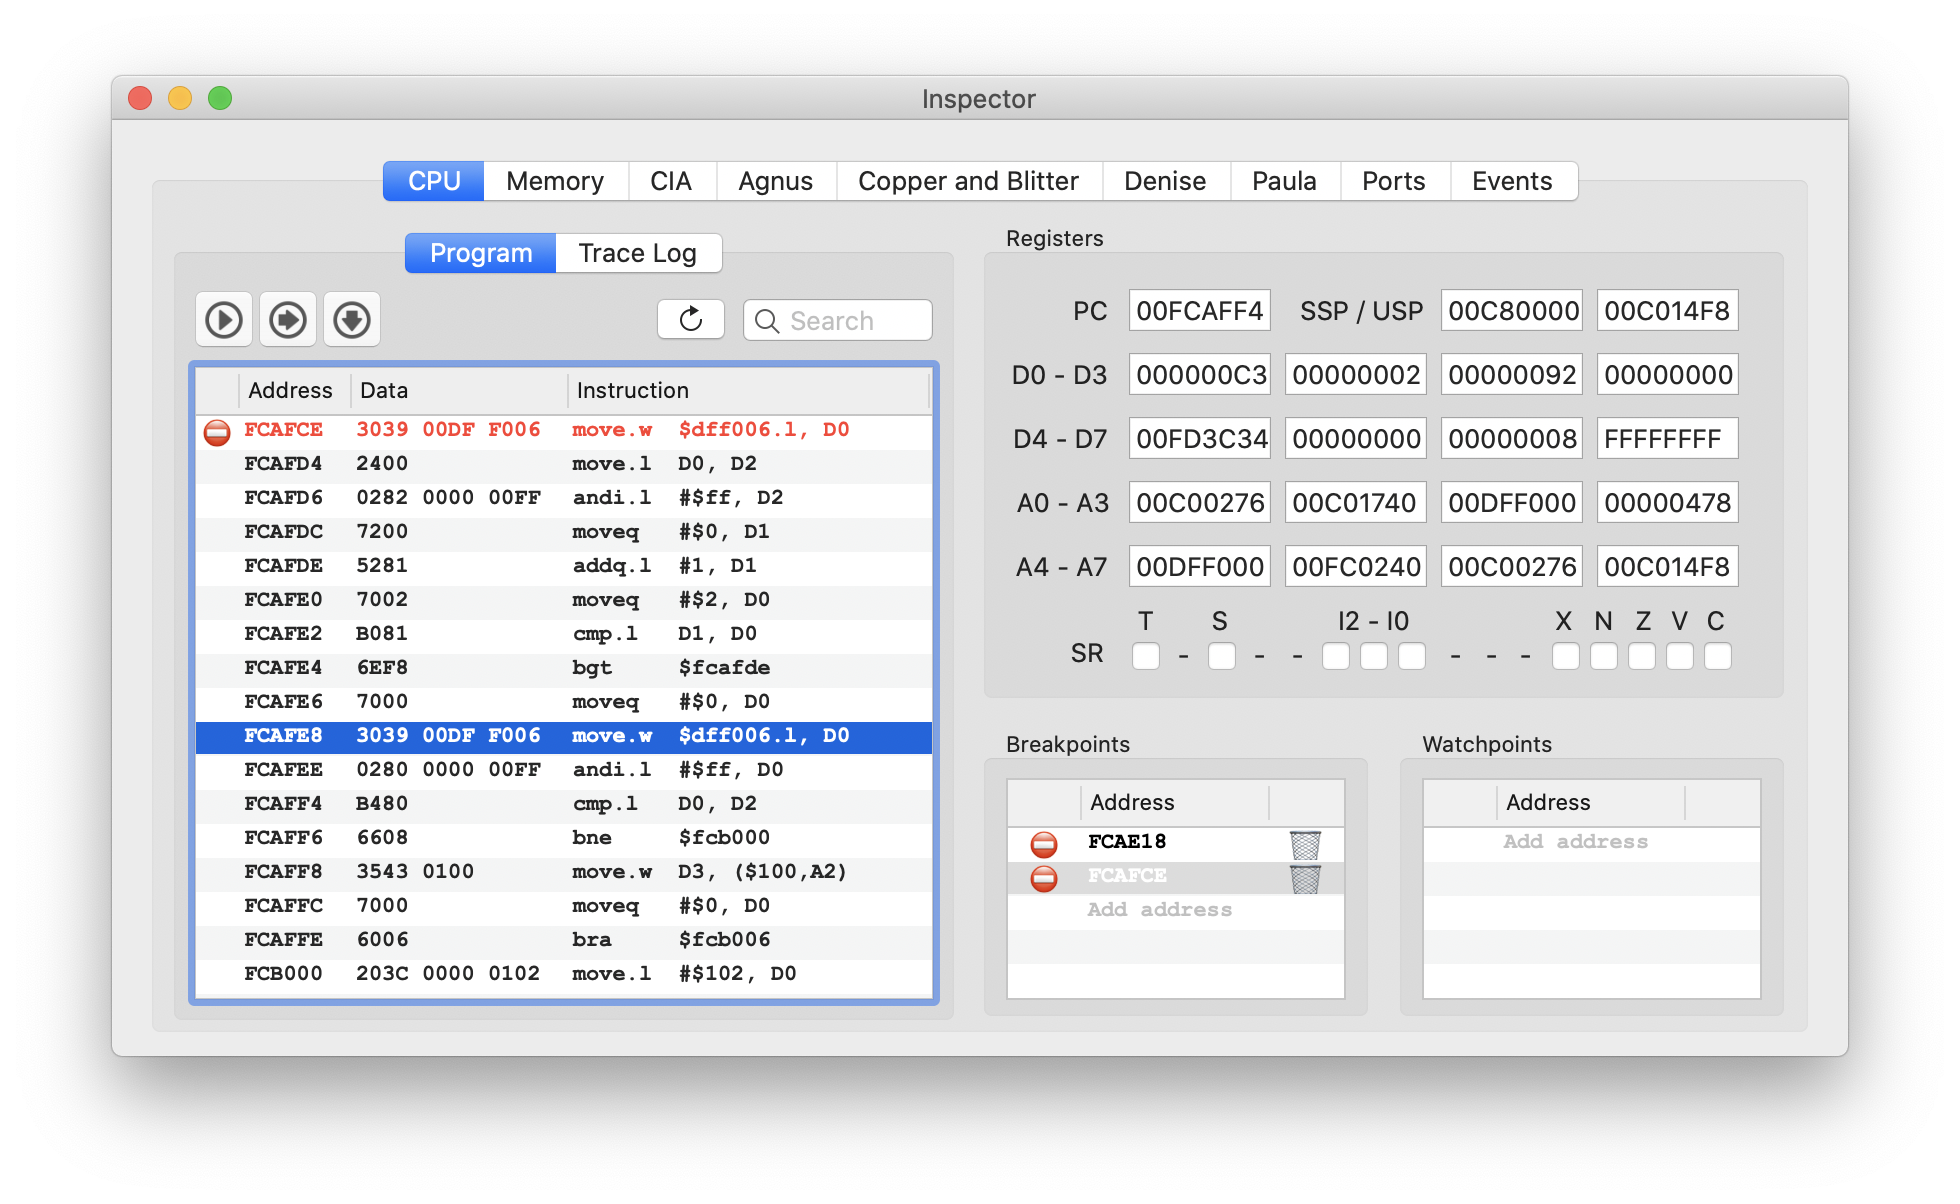Disable the FCAE18 breakpoint stop icon
Viewport: 1960px width, 1204px height.
click(x=1044, y=844)
